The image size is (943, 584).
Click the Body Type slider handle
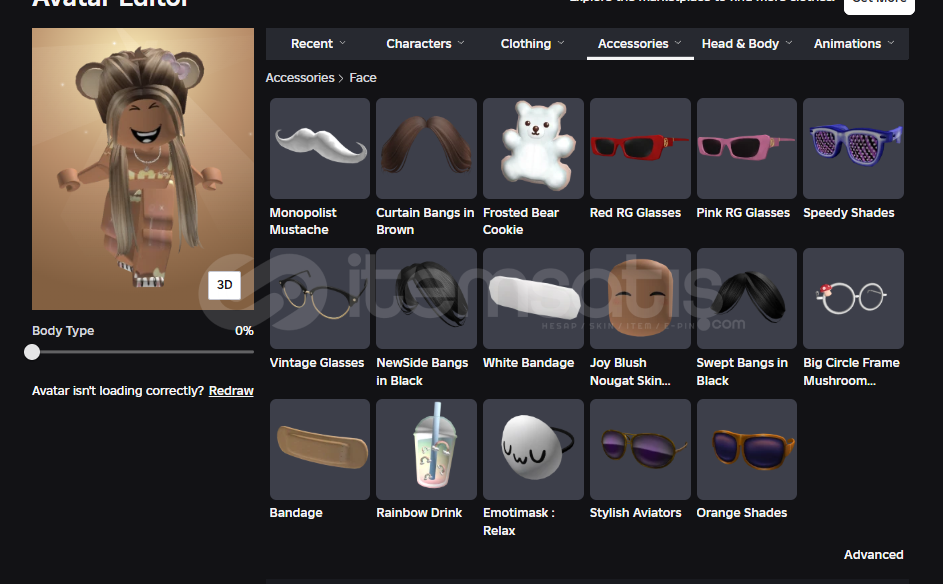pyautogui.click(x=32, y=352)
